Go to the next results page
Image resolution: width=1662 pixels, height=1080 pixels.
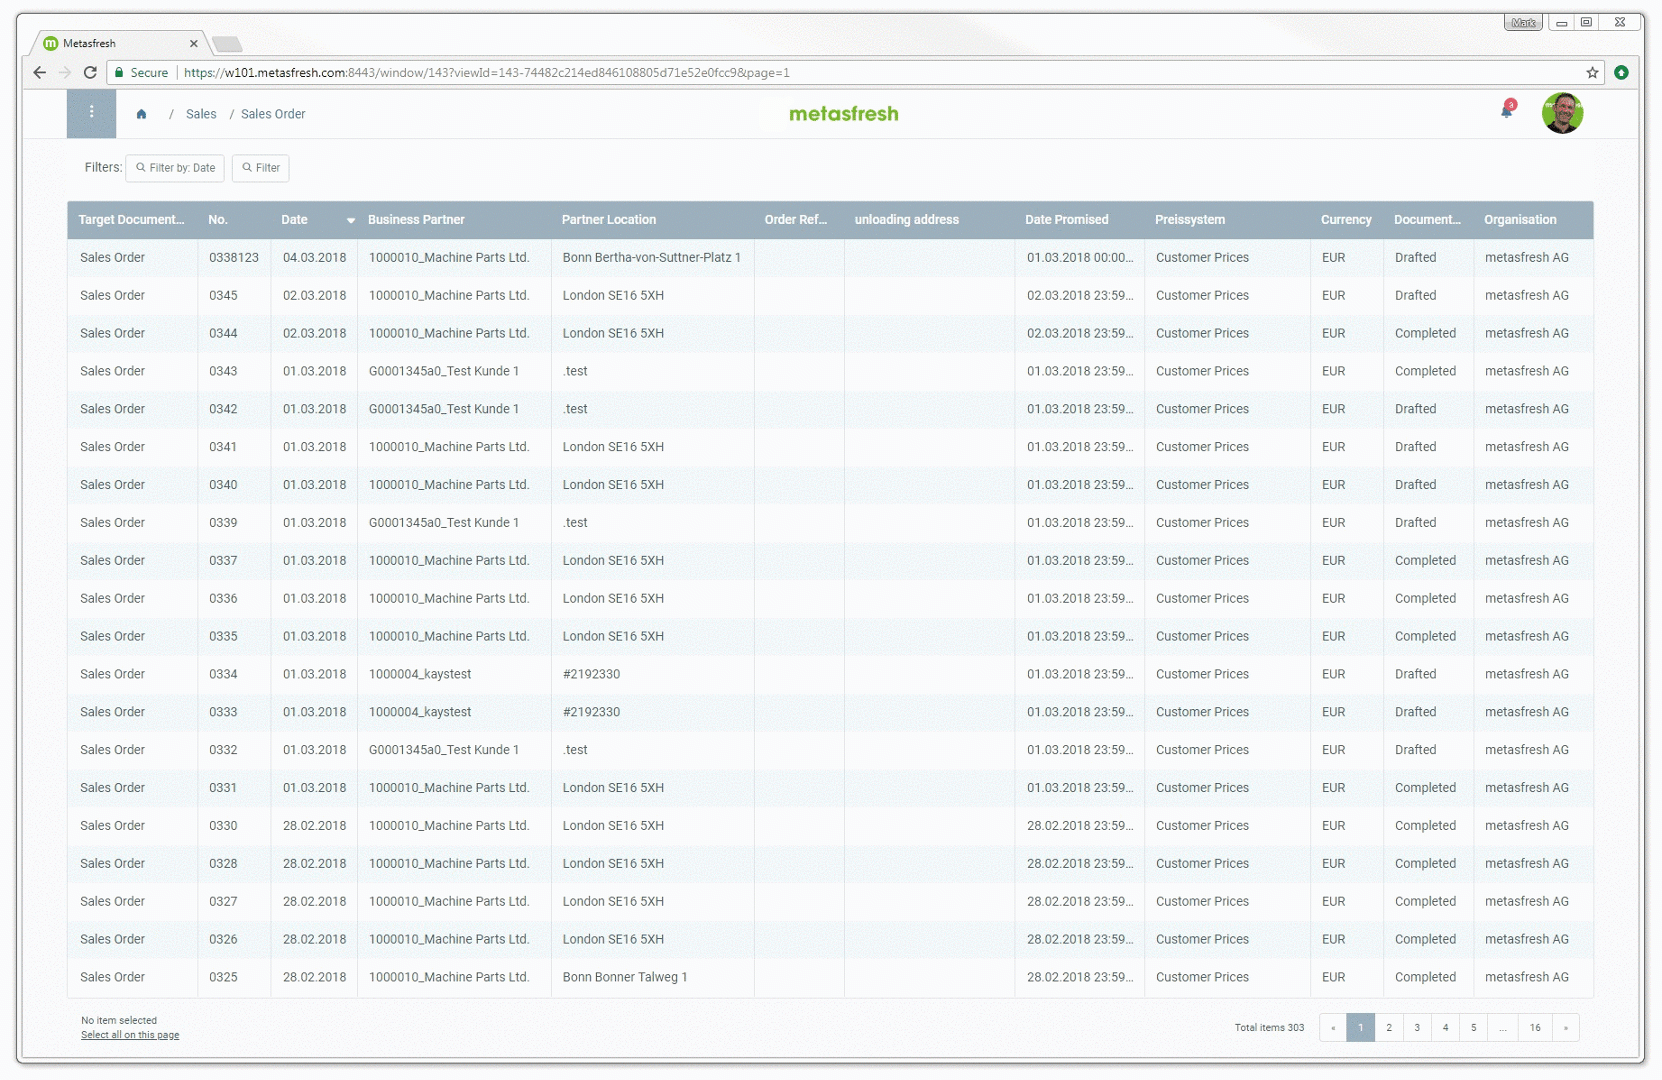click(1566, 1028)
